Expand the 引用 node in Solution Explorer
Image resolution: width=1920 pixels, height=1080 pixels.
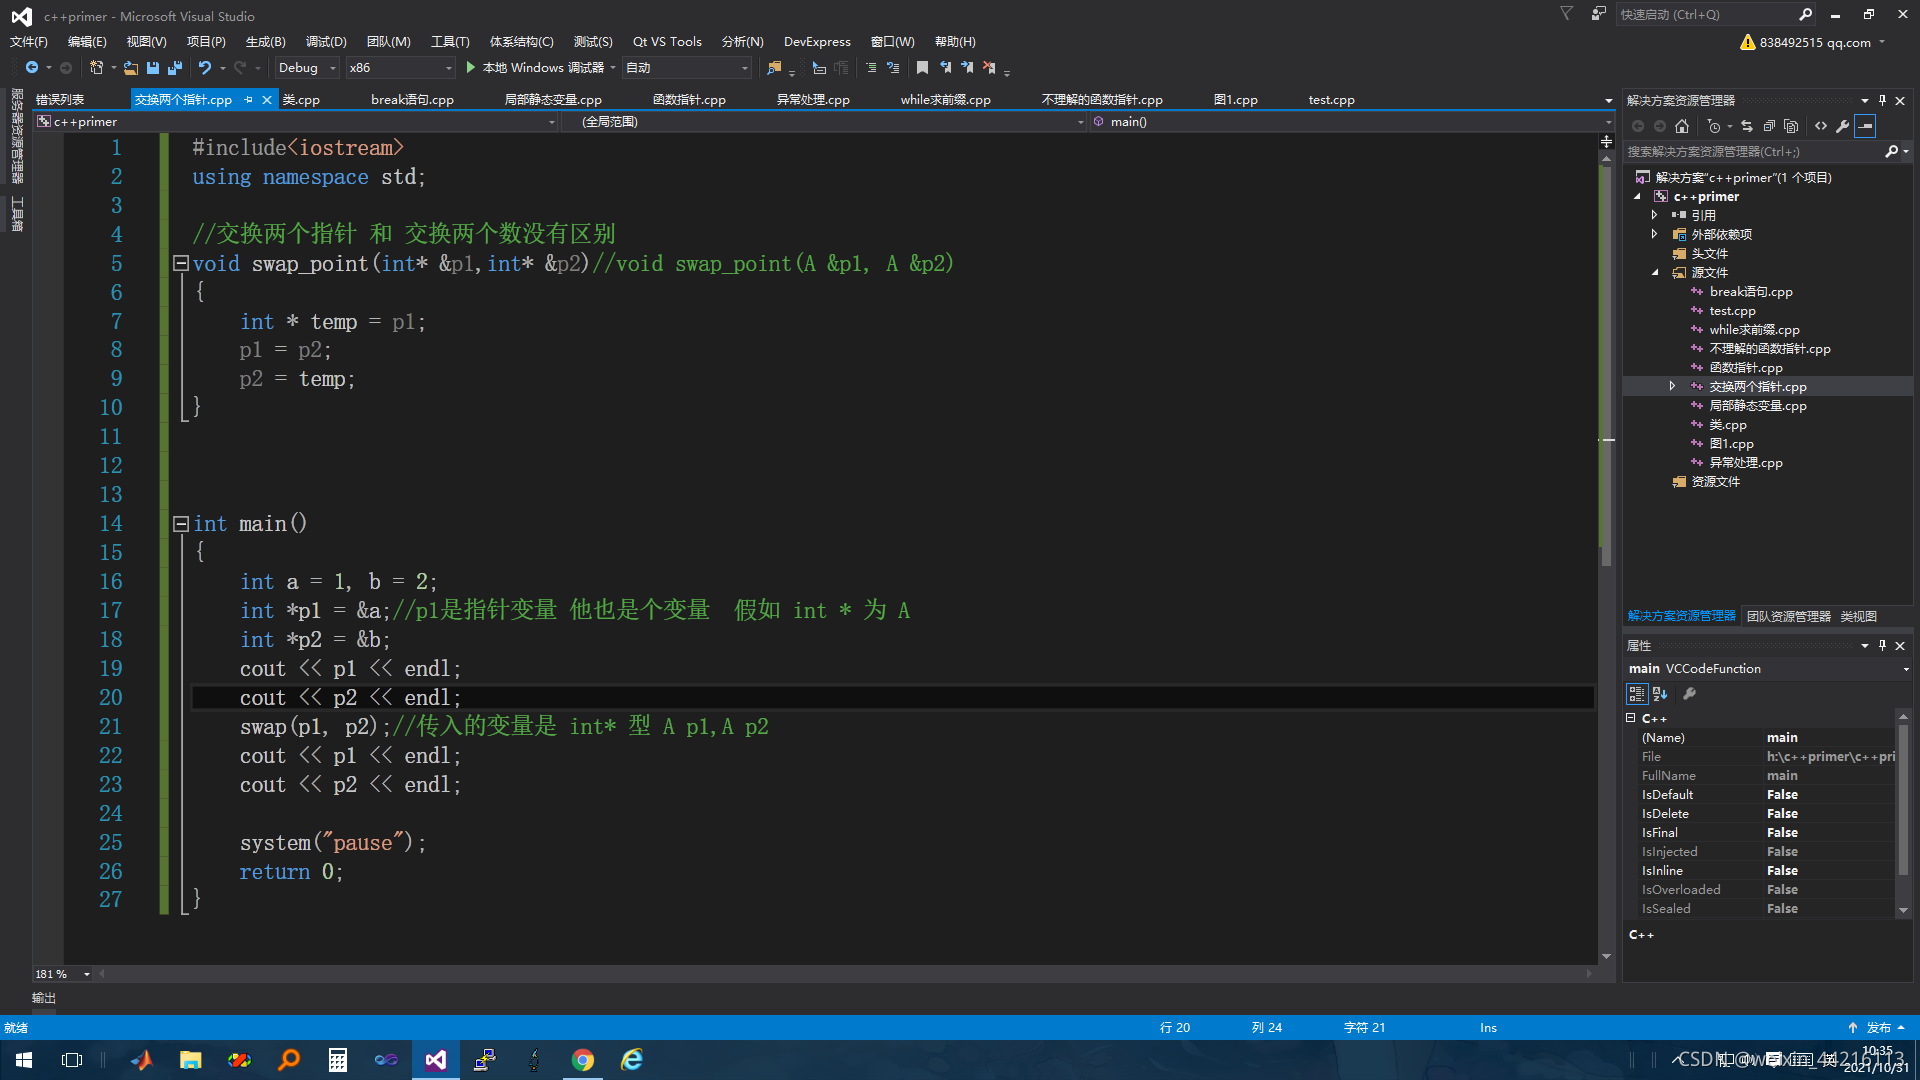(x=1655, y=215)
